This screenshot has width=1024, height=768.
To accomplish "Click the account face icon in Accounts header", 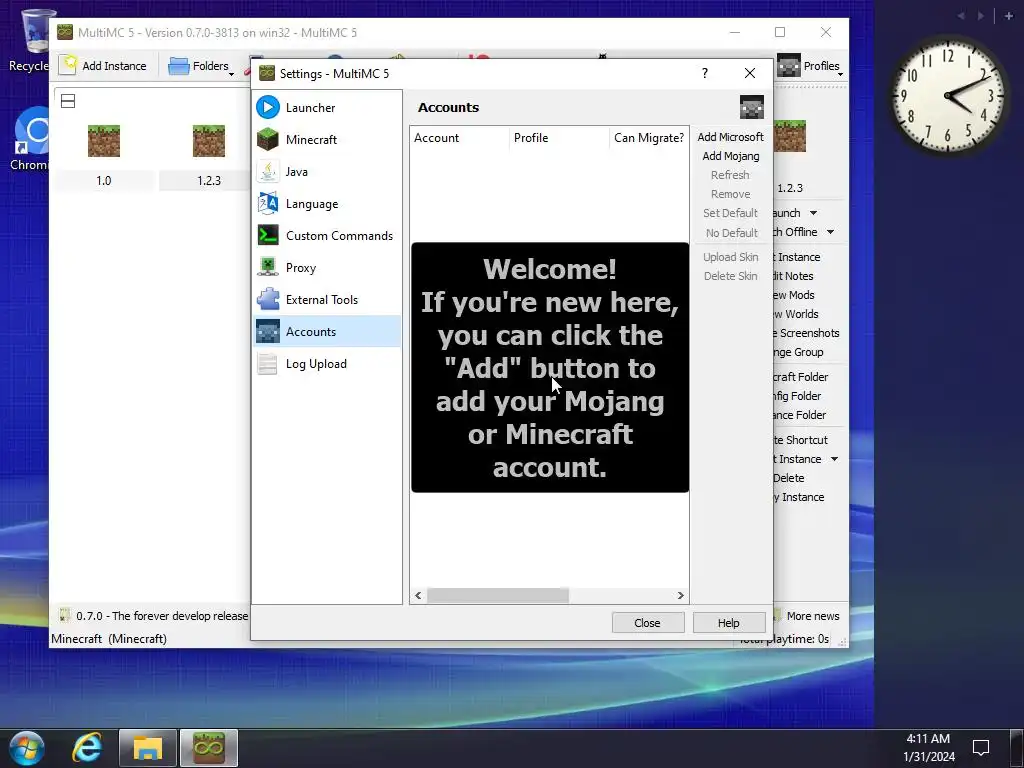I will coord(752,107).
